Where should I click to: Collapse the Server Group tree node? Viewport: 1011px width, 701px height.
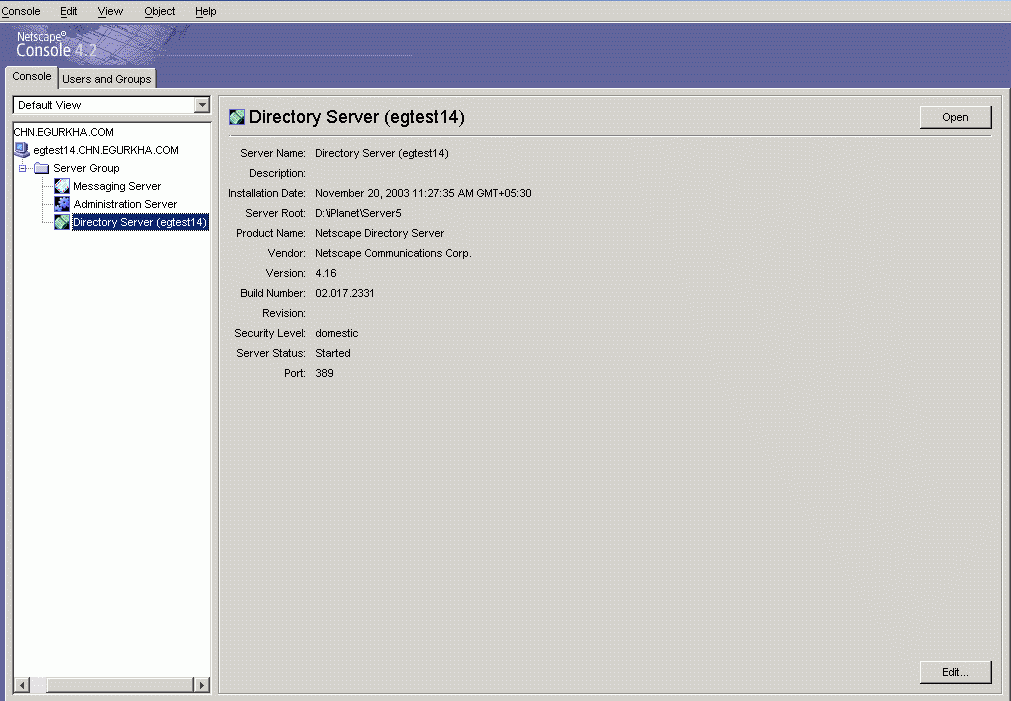[x=23, y=168]
